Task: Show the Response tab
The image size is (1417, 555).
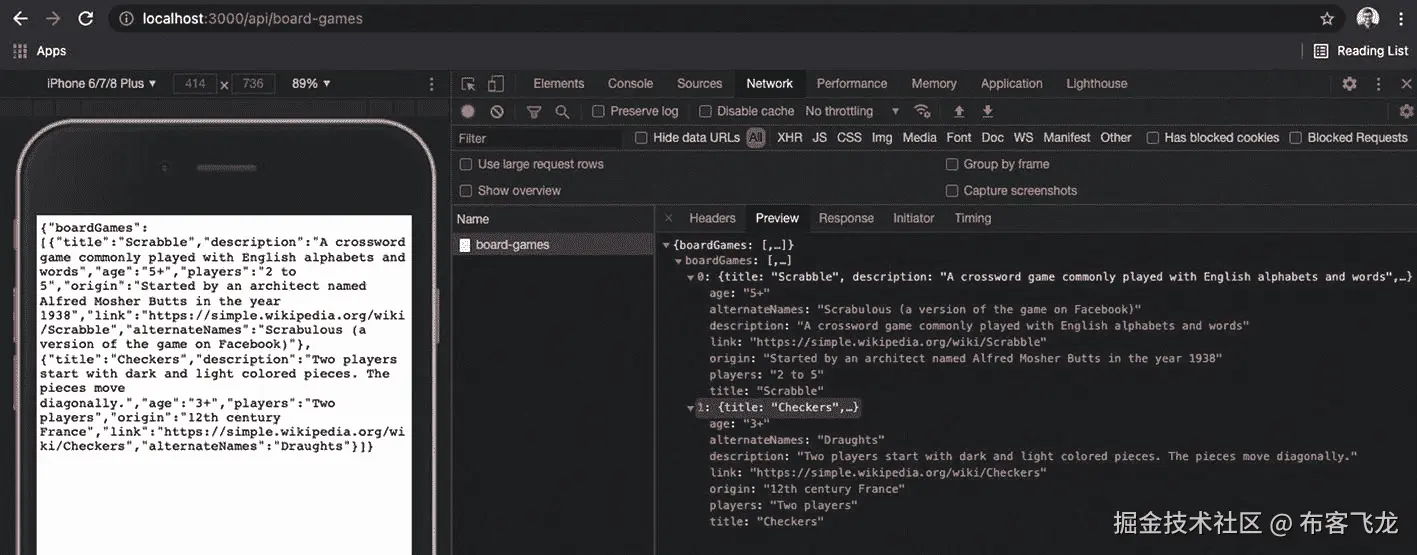Action: click(846, 218)
